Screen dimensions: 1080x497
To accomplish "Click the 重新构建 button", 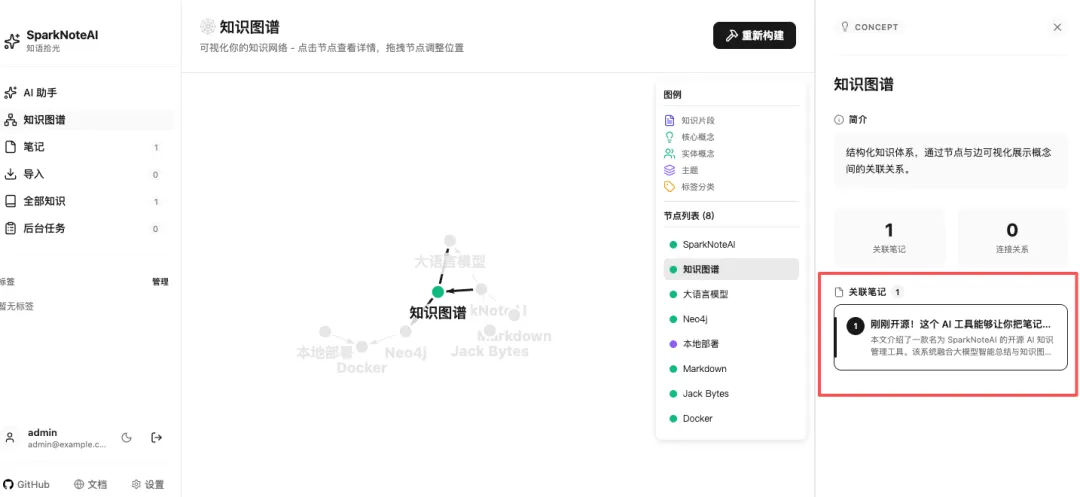I will pos(754,36).
